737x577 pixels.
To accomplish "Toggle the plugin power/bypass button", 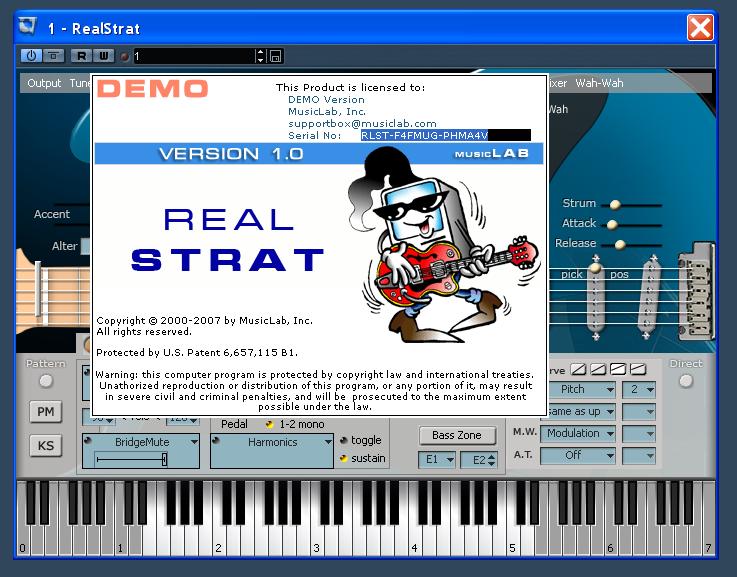I will coord(31,56).
